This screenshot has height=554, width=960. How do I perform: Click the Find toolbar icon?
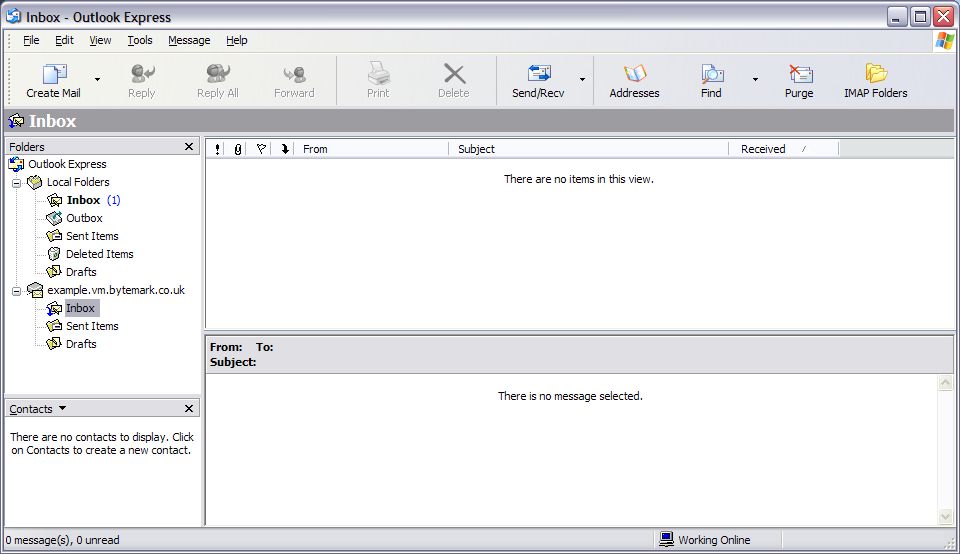[711, 74]
